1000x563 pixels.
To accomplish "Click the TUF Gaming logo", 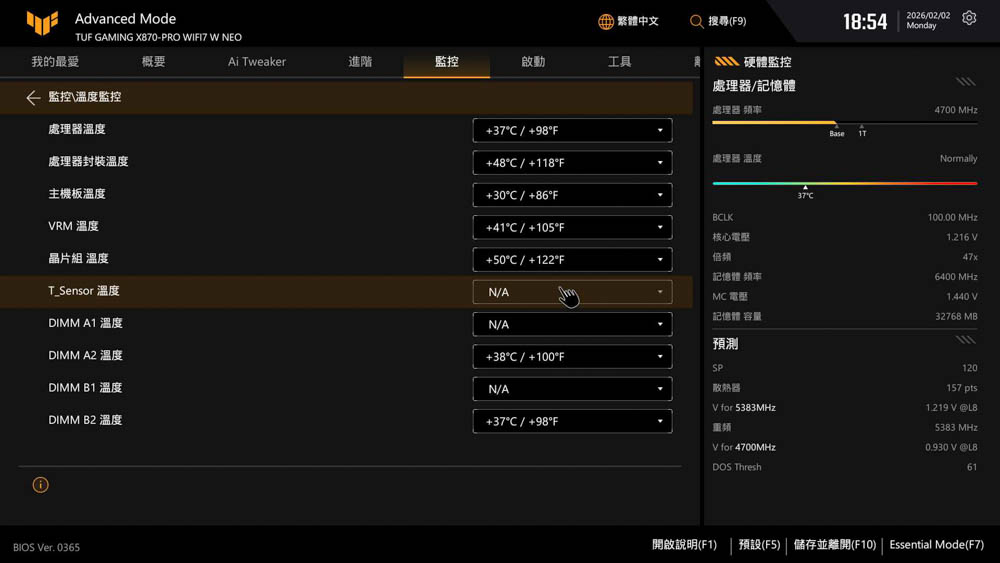I will 42,23.
